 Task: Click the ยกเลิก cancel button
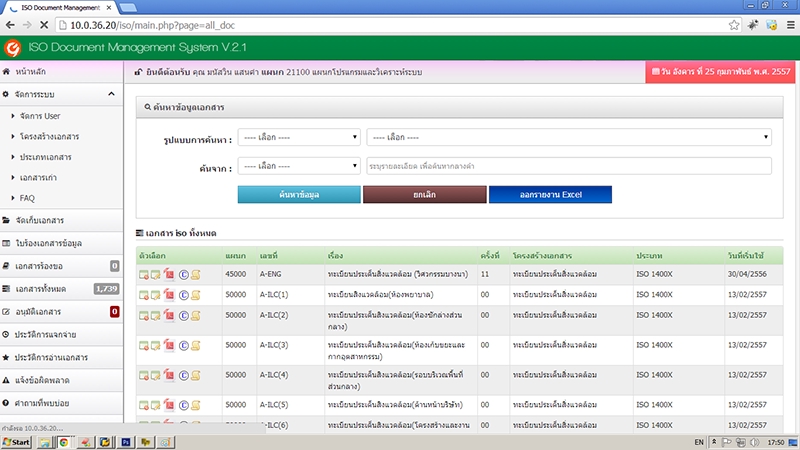pos(424,194)
